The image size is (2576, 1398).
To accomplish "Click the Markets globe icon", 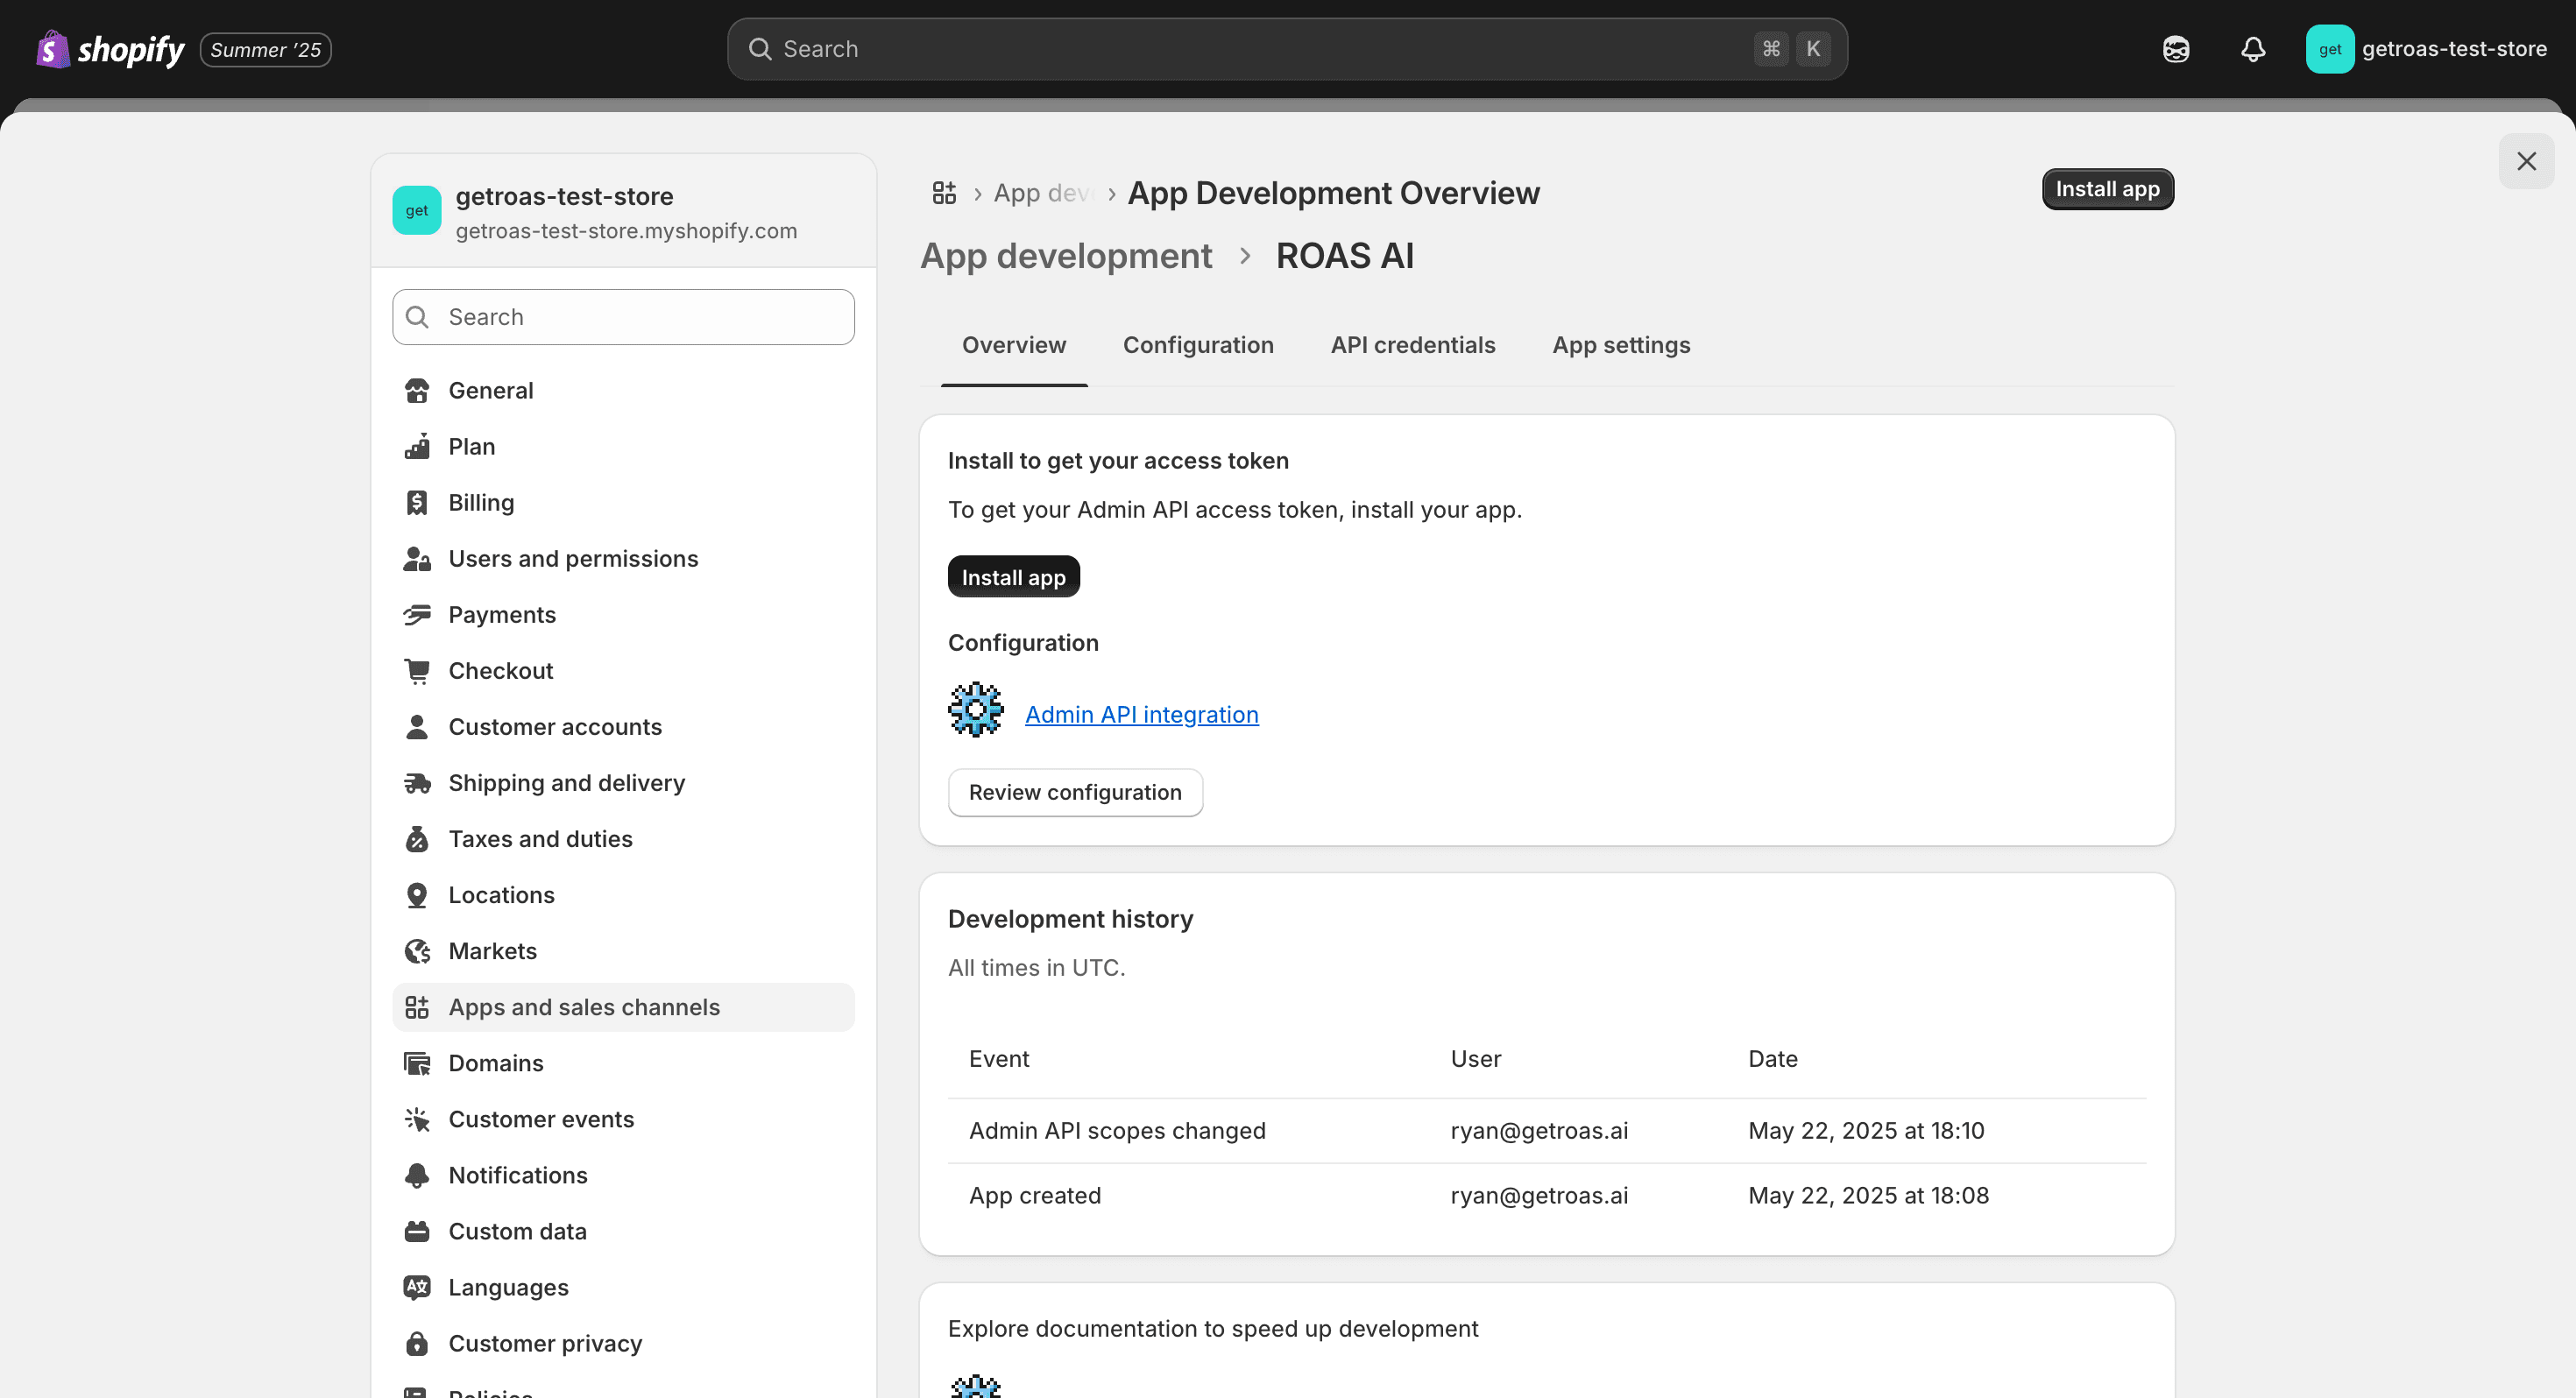I will (x=417, y=950).
